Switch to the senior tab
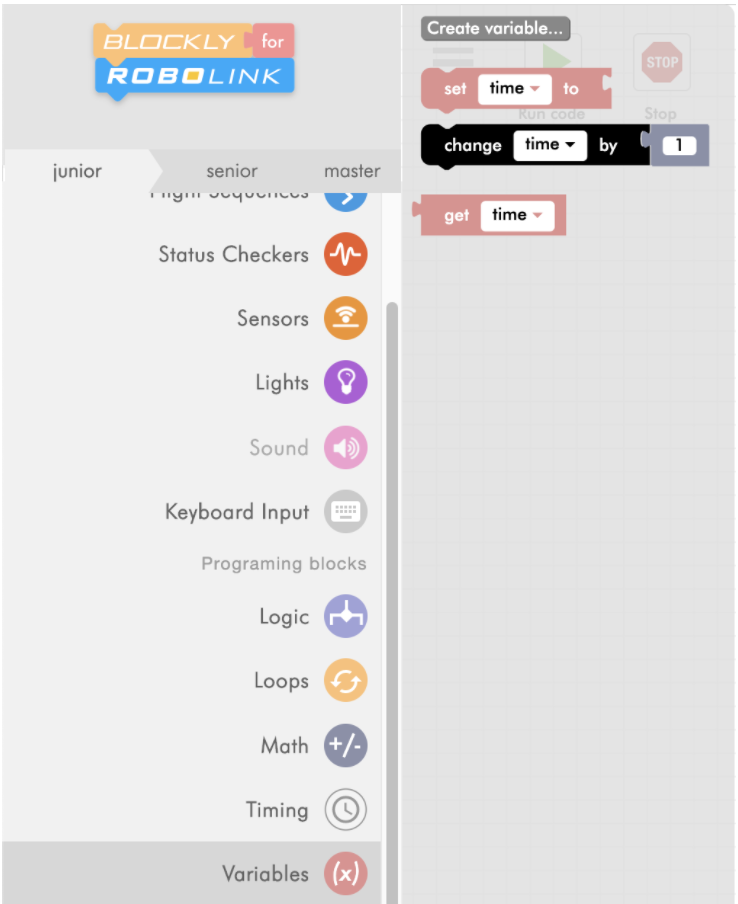This screenshot has height=904, width=738. (x=232, y=171)
